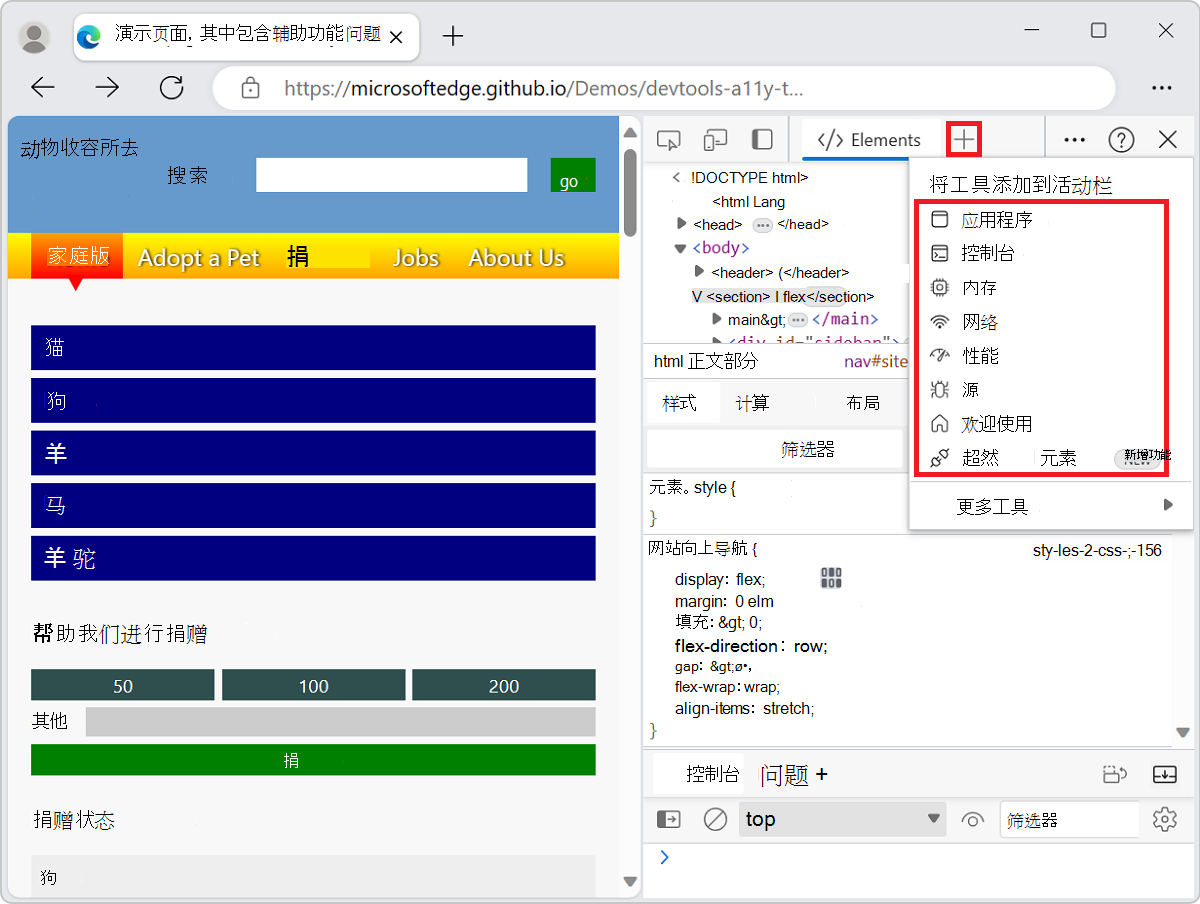Collapse the Quick View drawer icon

pyautogui.click(x=1165, y=774)
